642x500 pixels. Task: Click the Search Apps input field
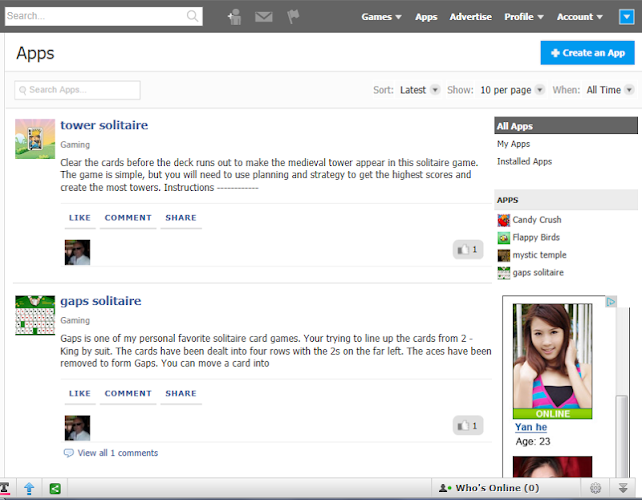click(x=78, y=90)
